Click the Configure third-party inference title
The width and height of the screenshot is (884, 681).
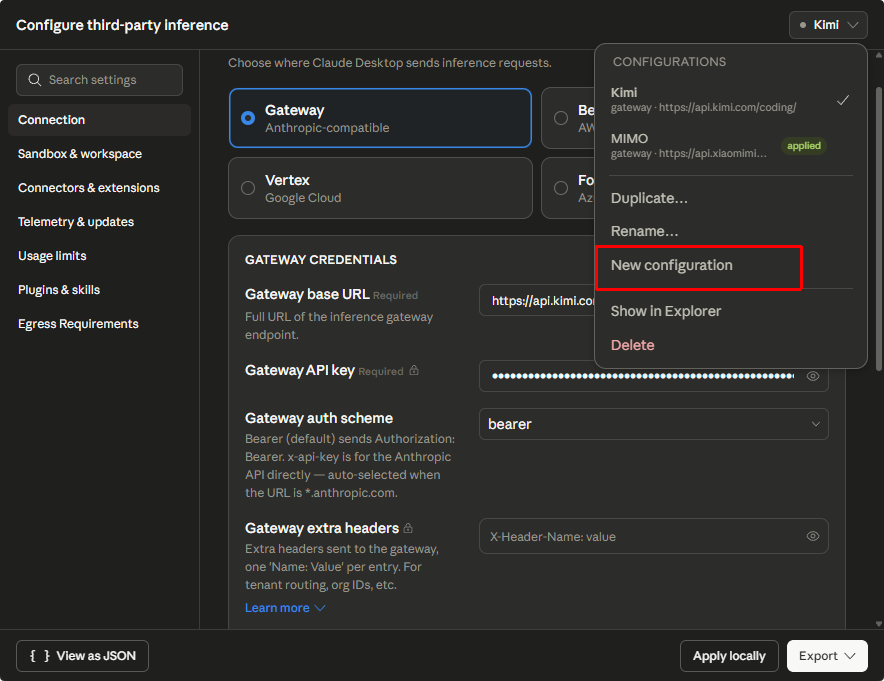(x=122, y=25)
